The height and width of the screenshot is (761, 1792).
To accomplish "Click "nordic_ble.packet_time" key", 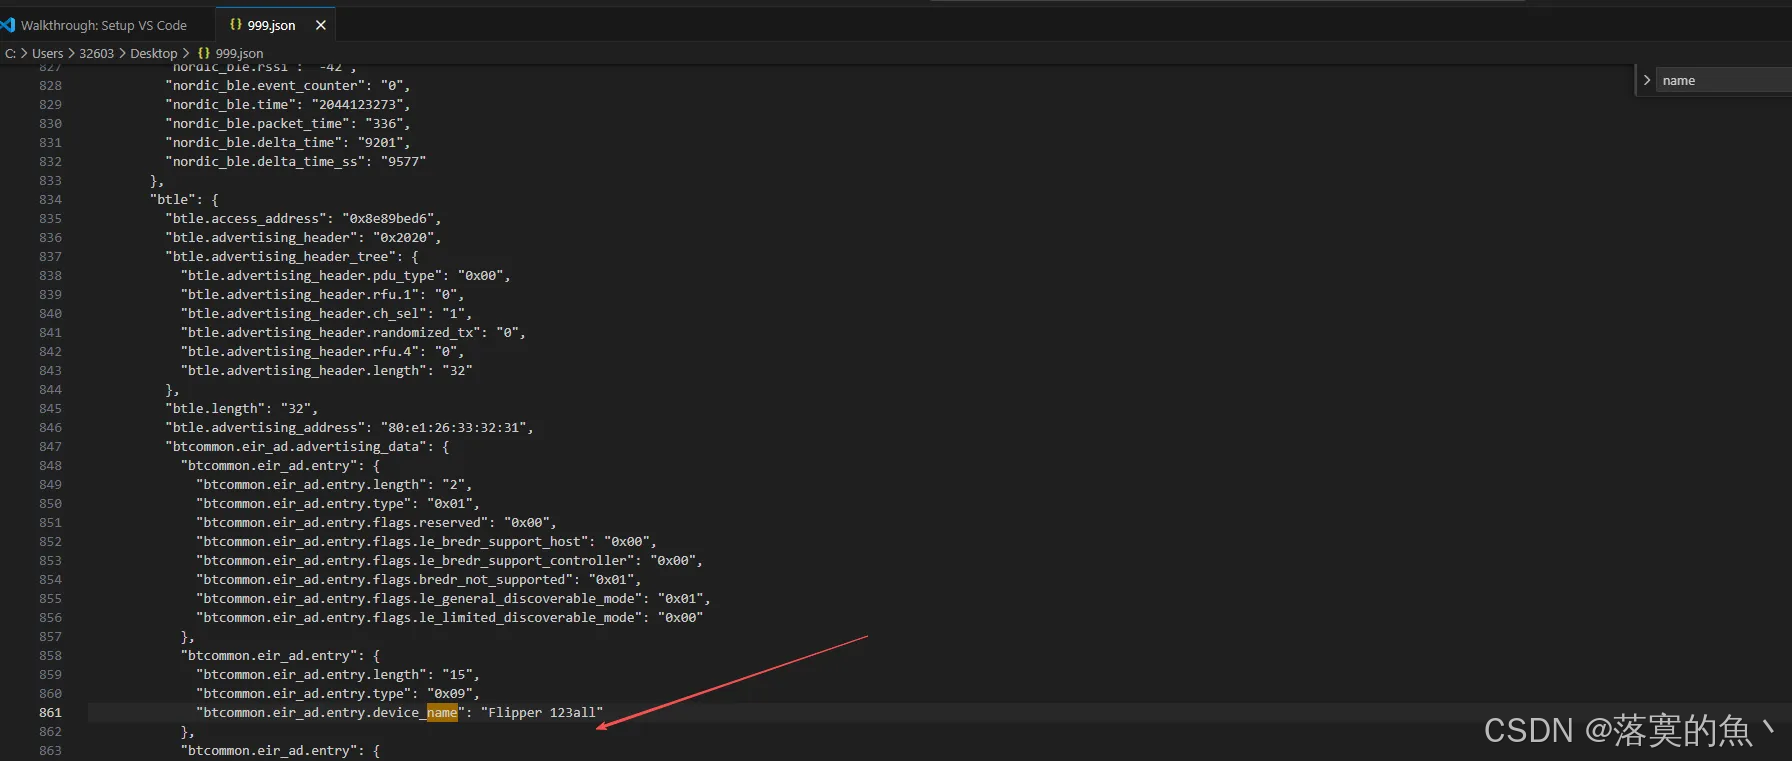I will [257, 123].
